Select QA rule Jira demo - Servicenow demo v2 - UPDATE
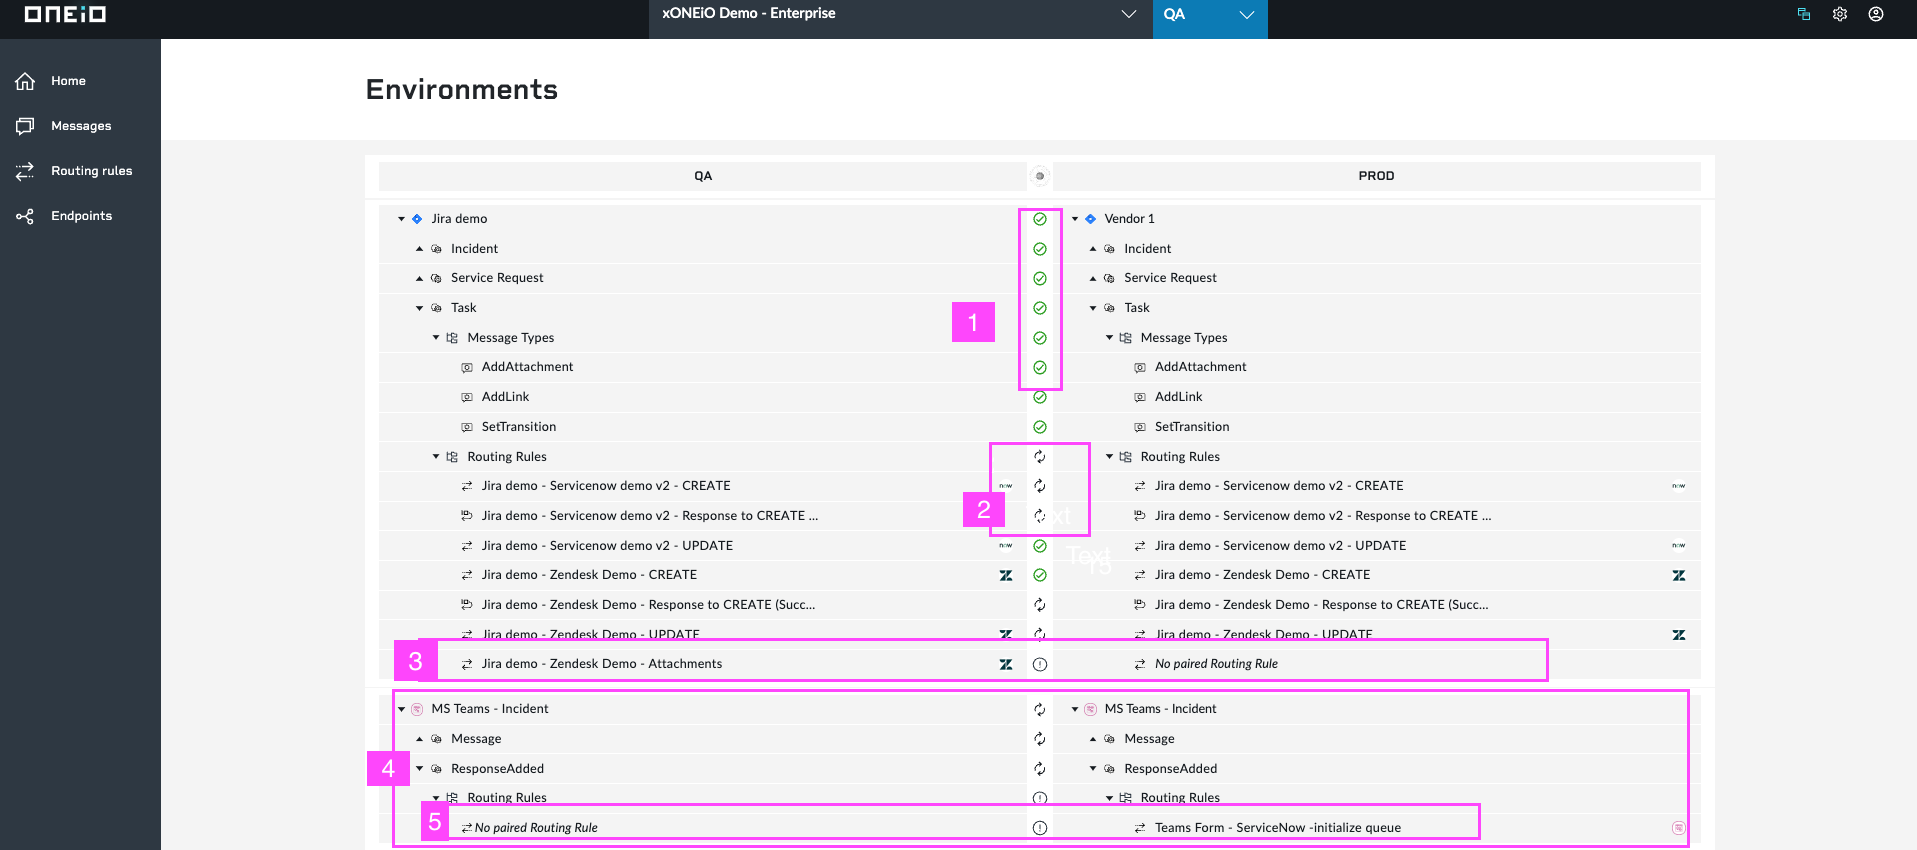Image resolution: width=1917 pixels, height=850 pixels. [x=607, y=546]
